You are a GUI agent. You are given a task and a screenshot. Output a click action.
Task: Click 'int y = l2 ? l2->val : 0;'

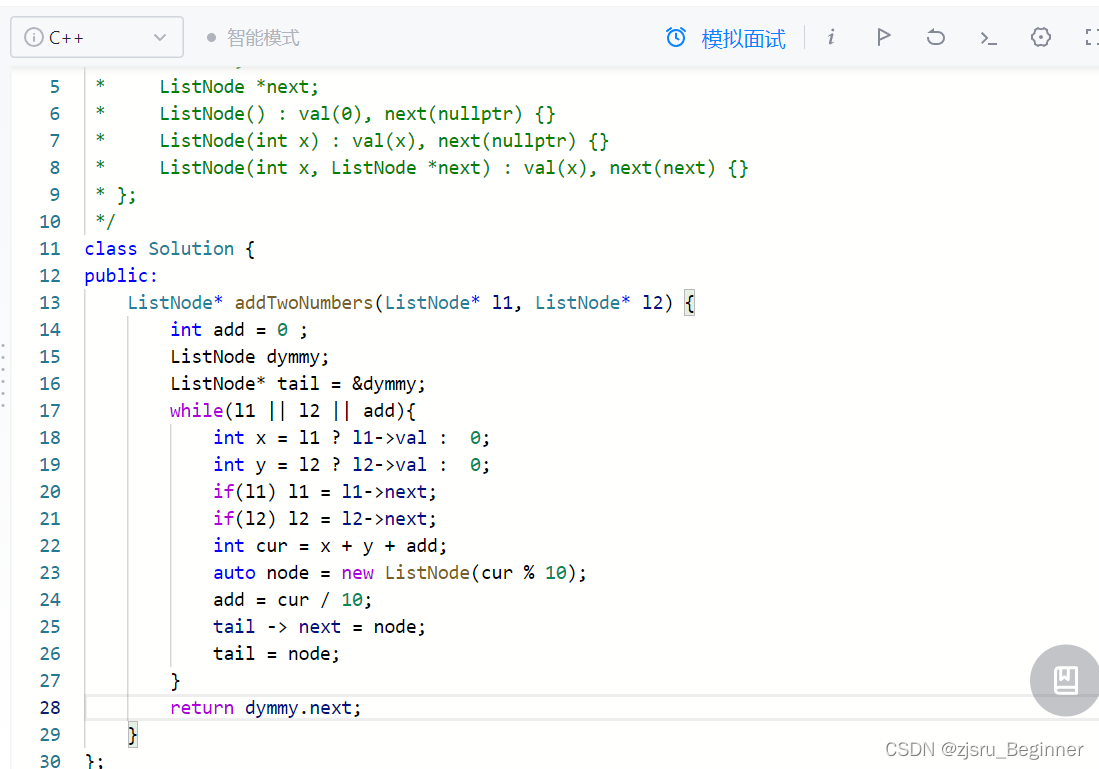tap(351, 465)
